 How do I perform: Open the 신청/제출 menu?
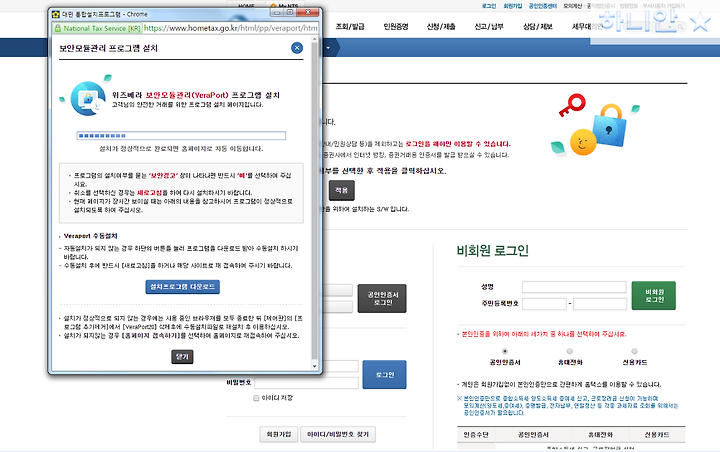[441, 27]
